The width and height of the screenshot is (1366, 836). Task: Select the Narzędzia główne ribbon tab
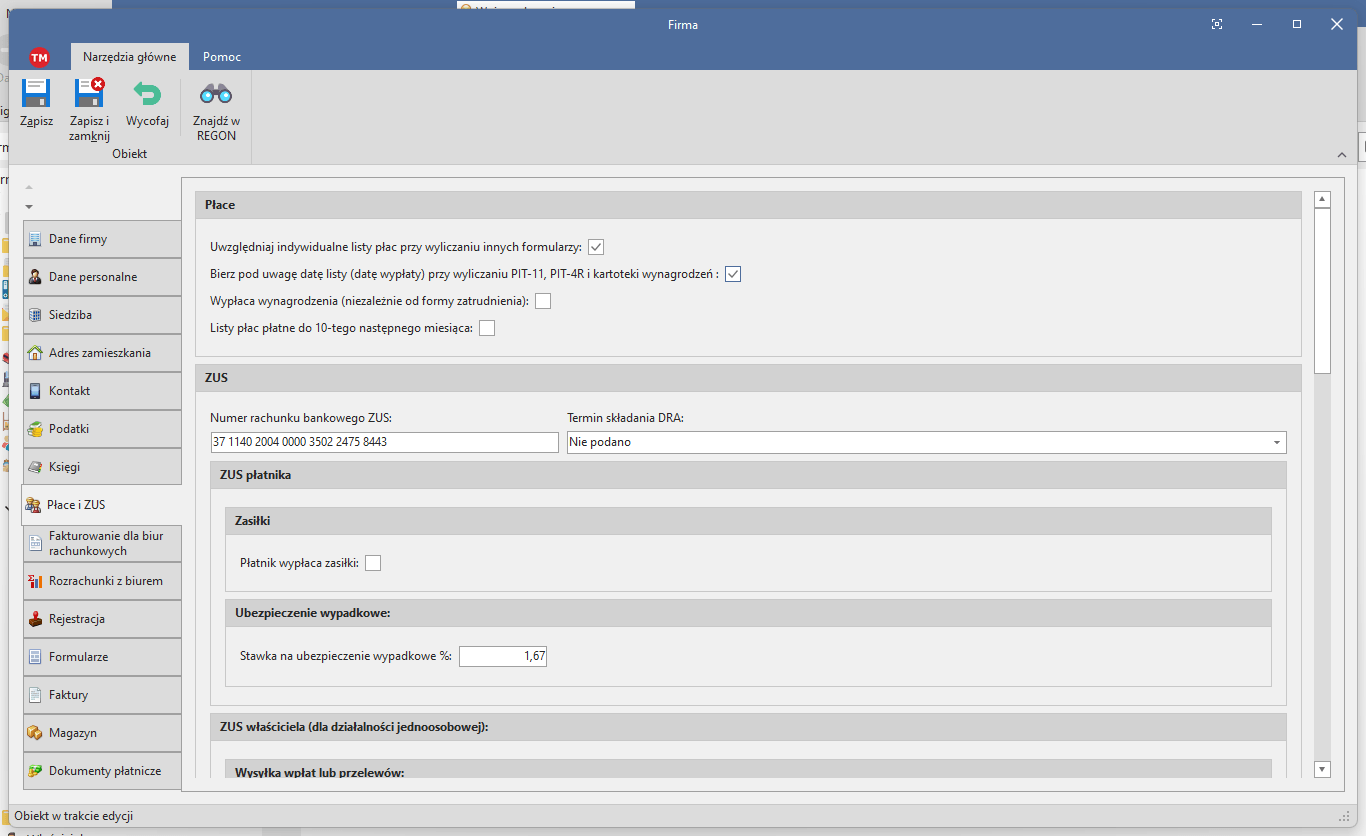(129, 57)
